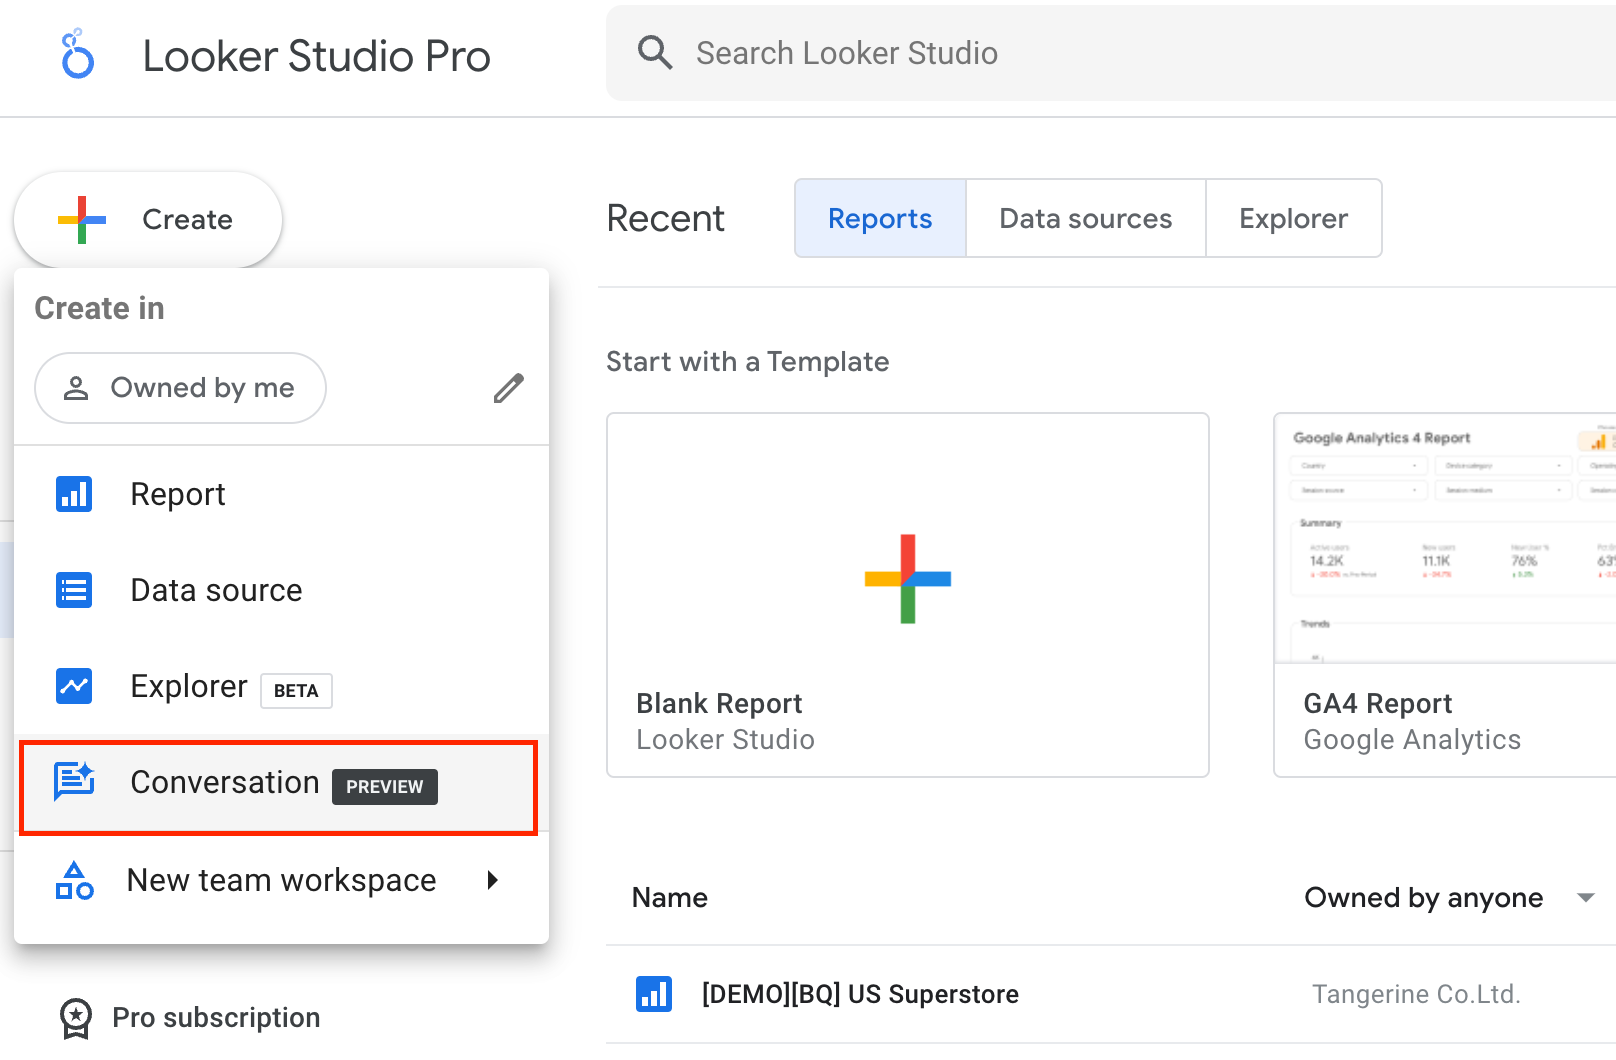Click the search magnifier icon
1616x1060 pixels.
point(655,52)
